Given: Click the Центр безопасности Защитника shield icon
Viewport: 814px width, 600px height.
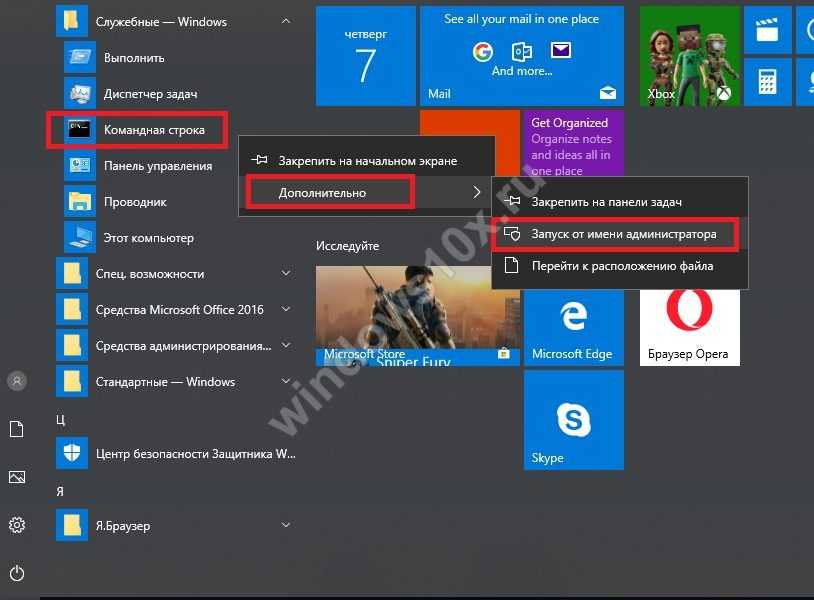Looking at the screenshot, I should (72, 453).
